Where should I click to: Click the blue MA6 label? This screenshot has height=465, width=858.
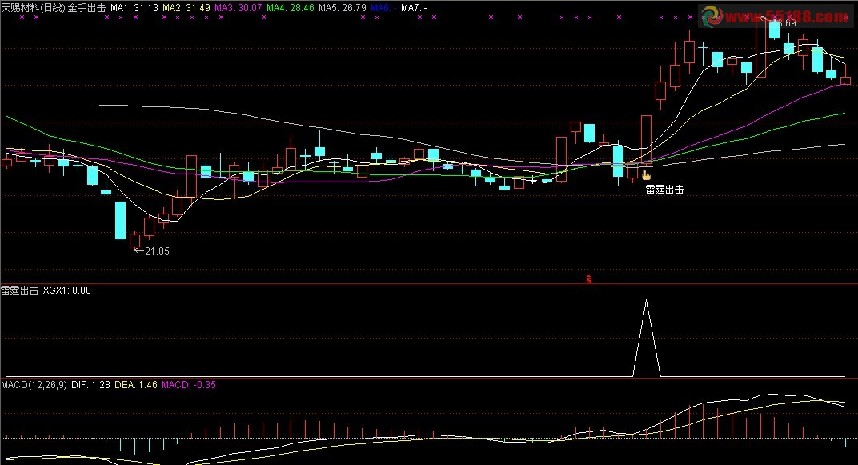coord(383,8)
